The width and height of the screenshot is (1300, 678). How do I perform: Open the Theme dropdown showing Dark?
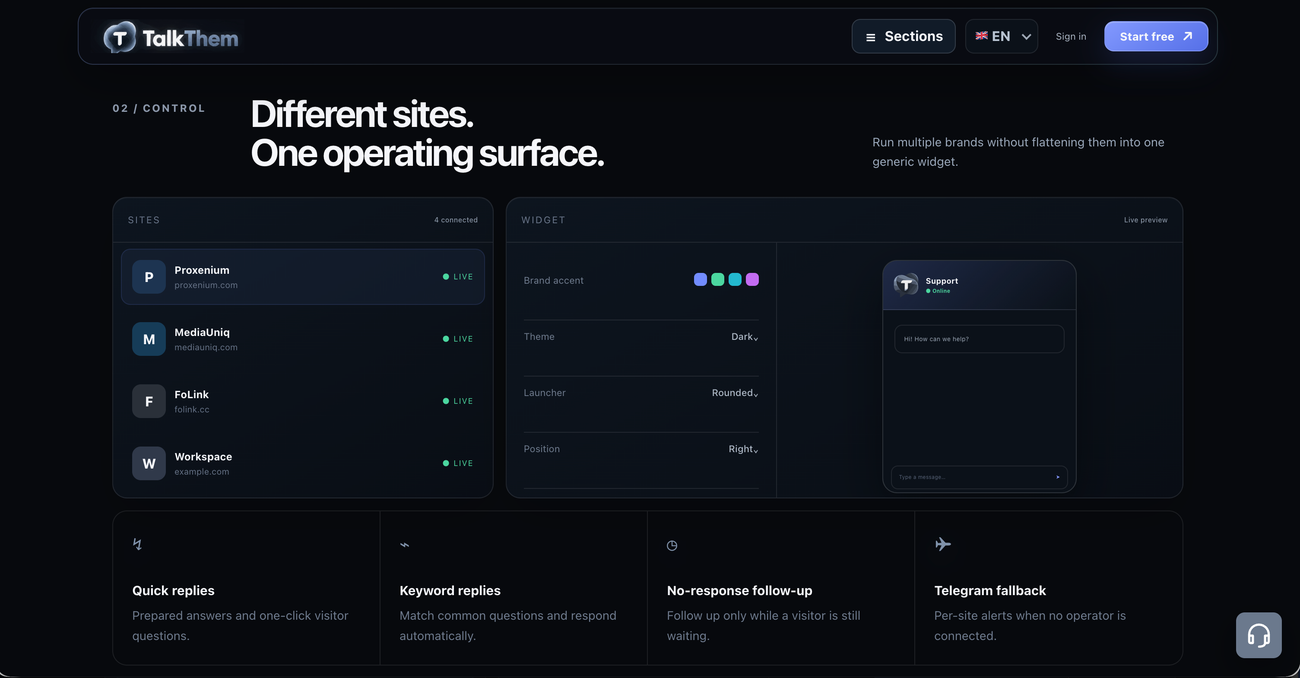coord(744,337)
